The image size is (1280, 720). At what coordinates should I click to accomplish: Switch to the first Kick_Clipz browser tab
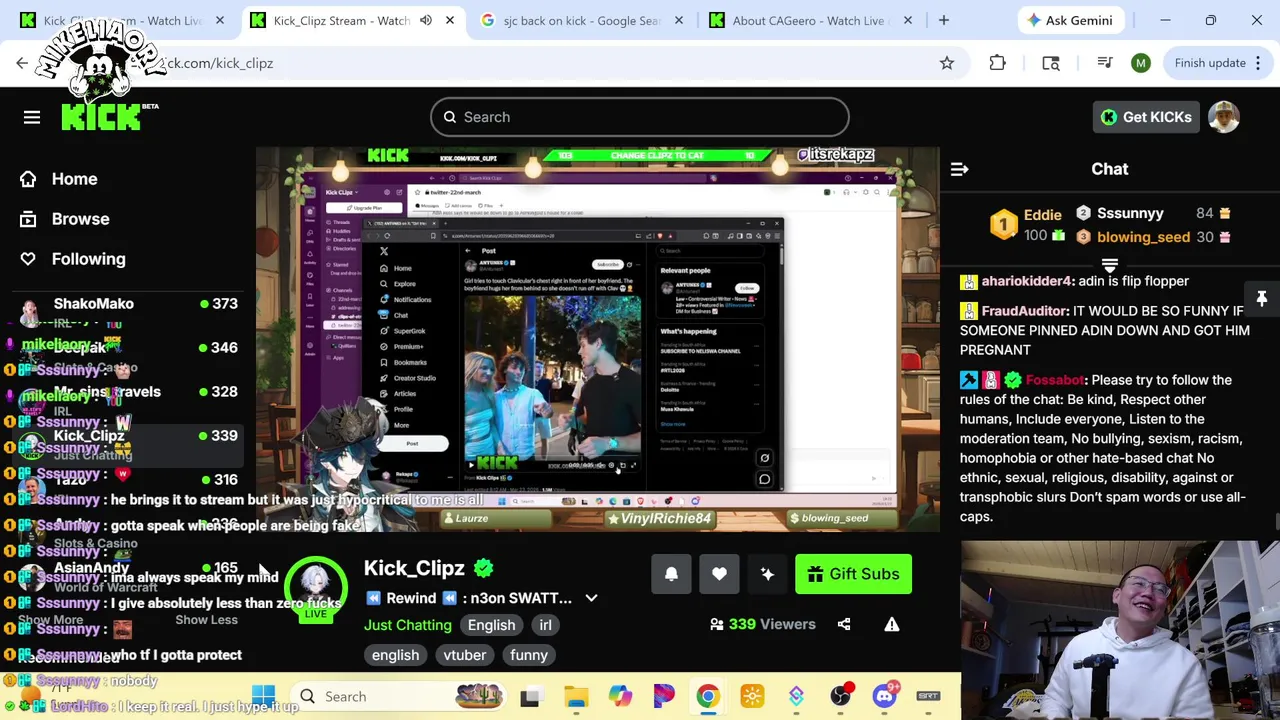point(122,20)
